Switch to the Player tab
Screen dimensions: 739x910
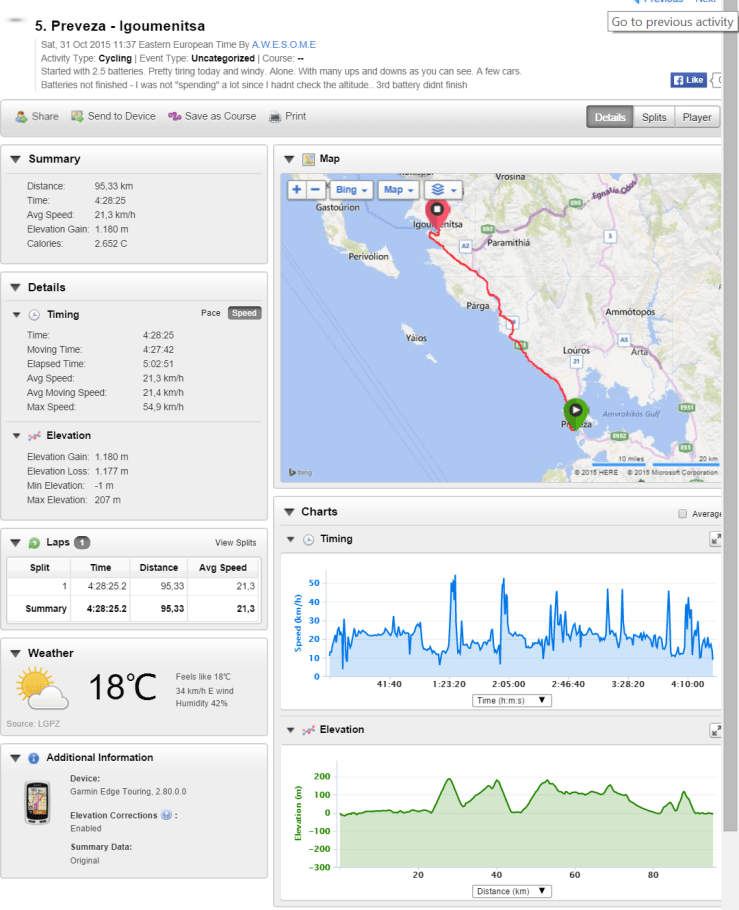(x=697, y=117)
